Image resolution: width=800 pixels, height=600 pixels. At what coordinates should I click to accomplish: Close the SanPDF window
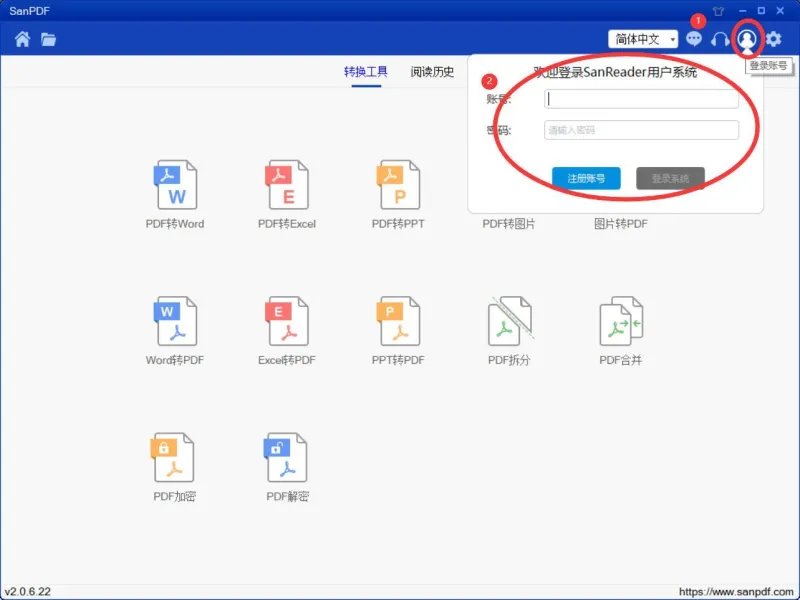coord(780,11)
